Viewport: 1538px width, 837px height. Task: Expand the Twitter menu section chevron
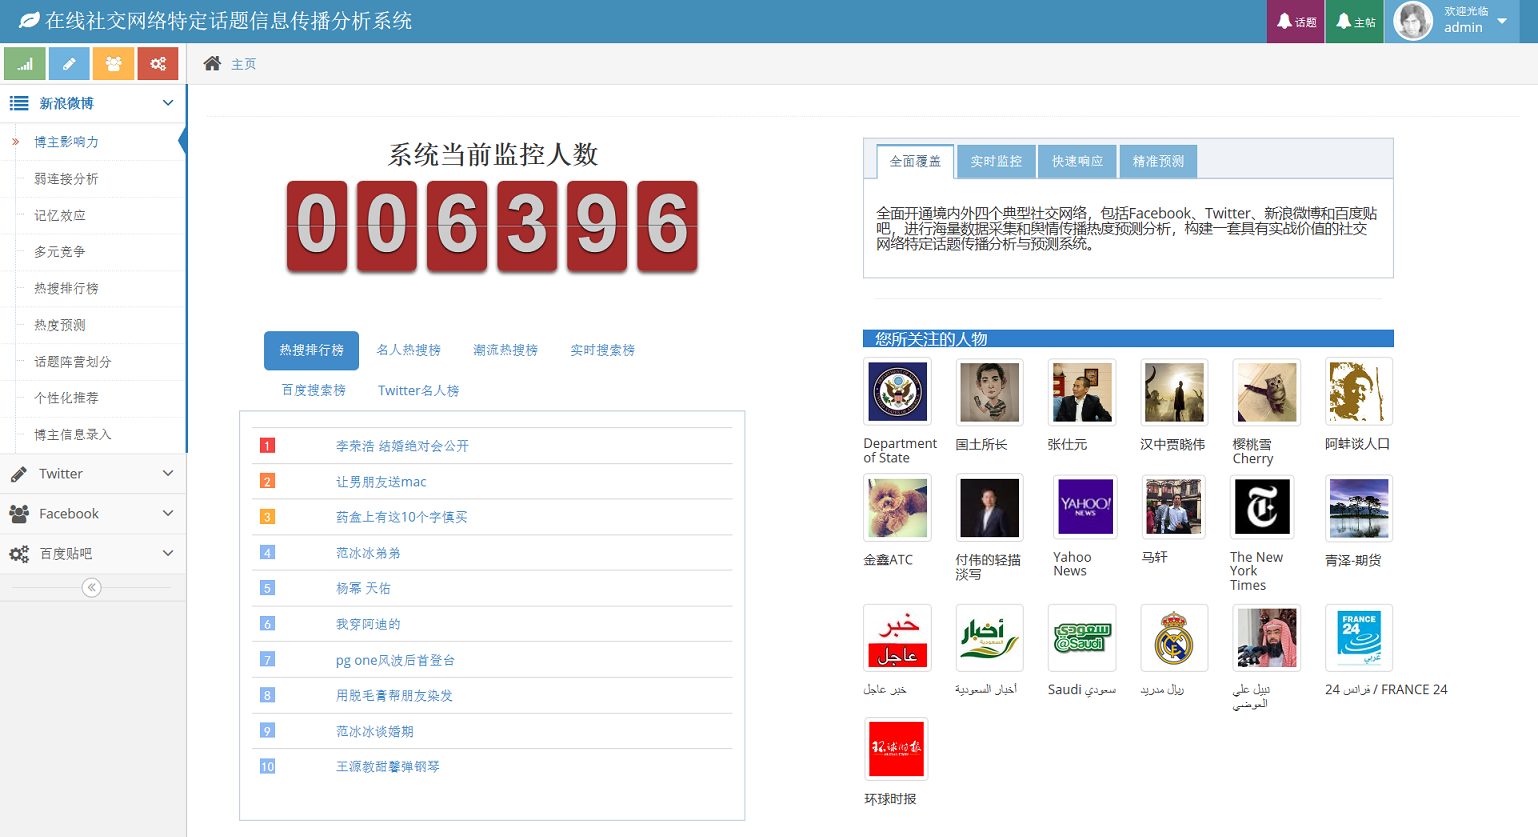tap(168, 474)
